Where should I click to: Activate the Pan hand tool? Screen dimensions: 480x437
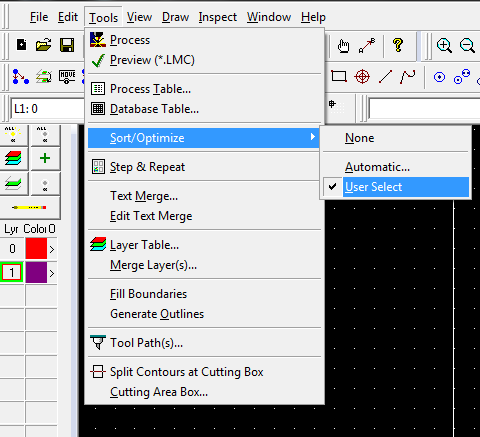click(x=343, y=45)
